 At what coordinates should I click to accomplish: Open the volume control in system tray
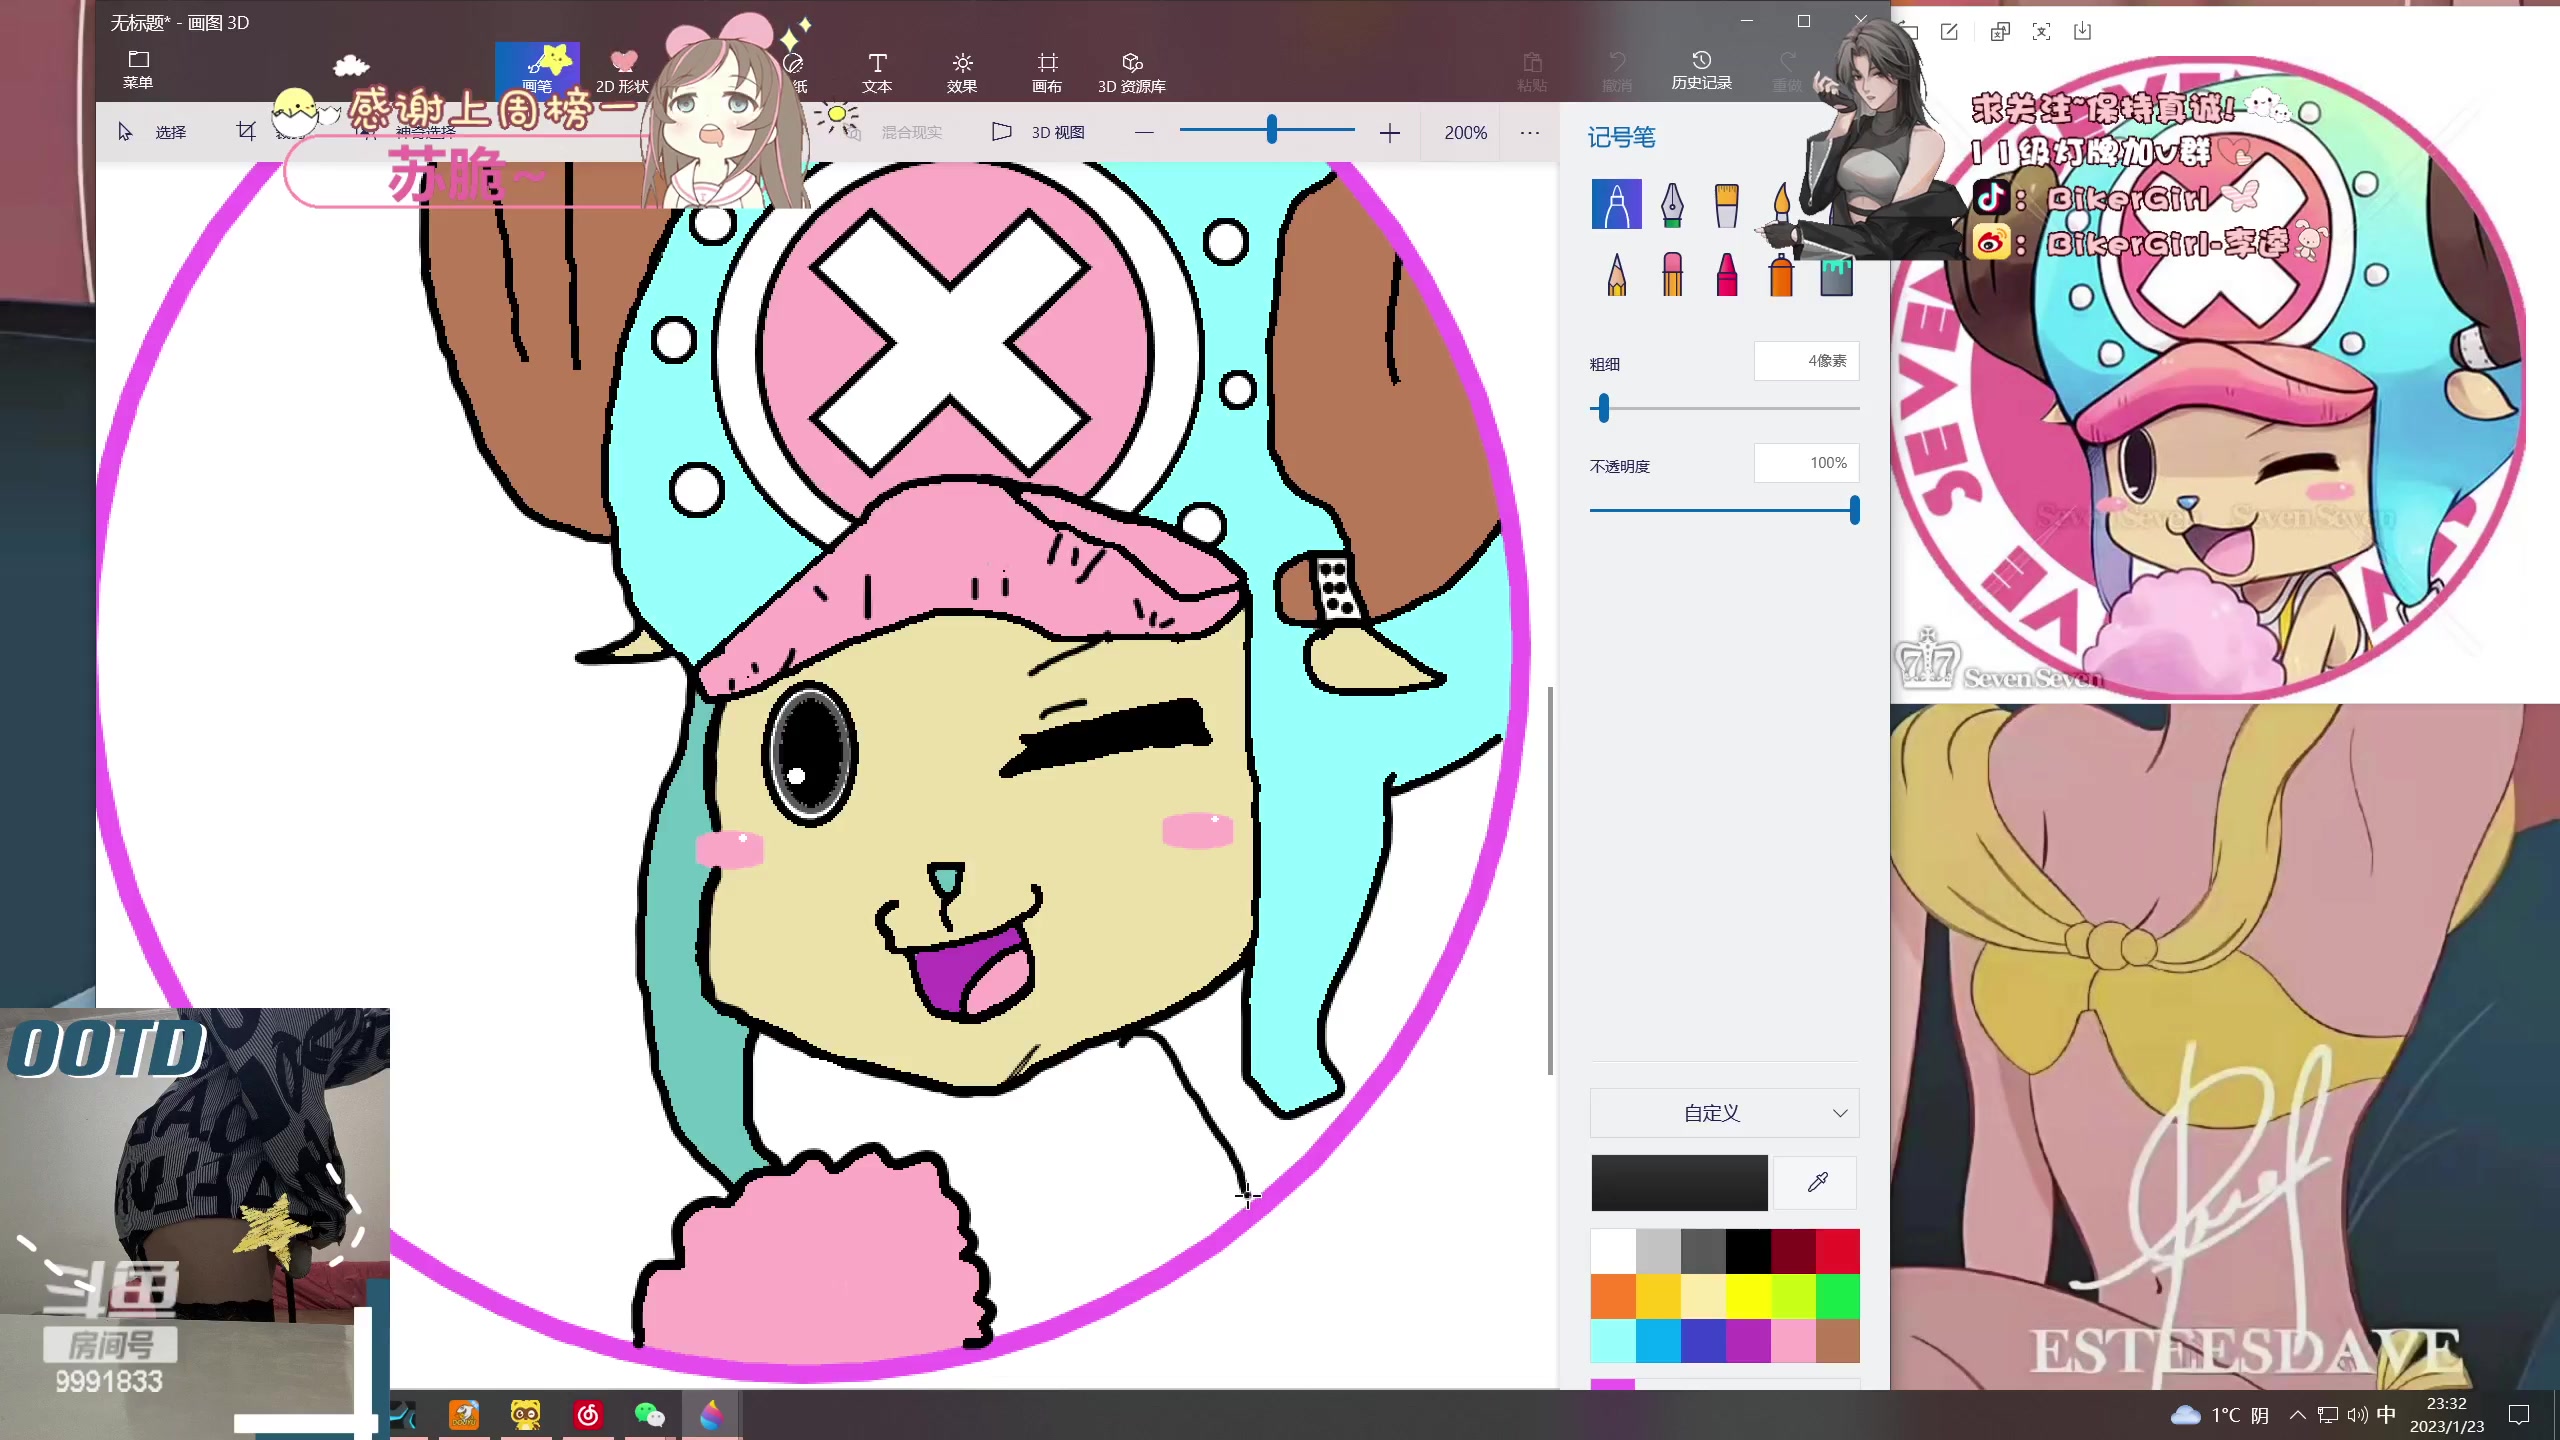(2357, 1415)
